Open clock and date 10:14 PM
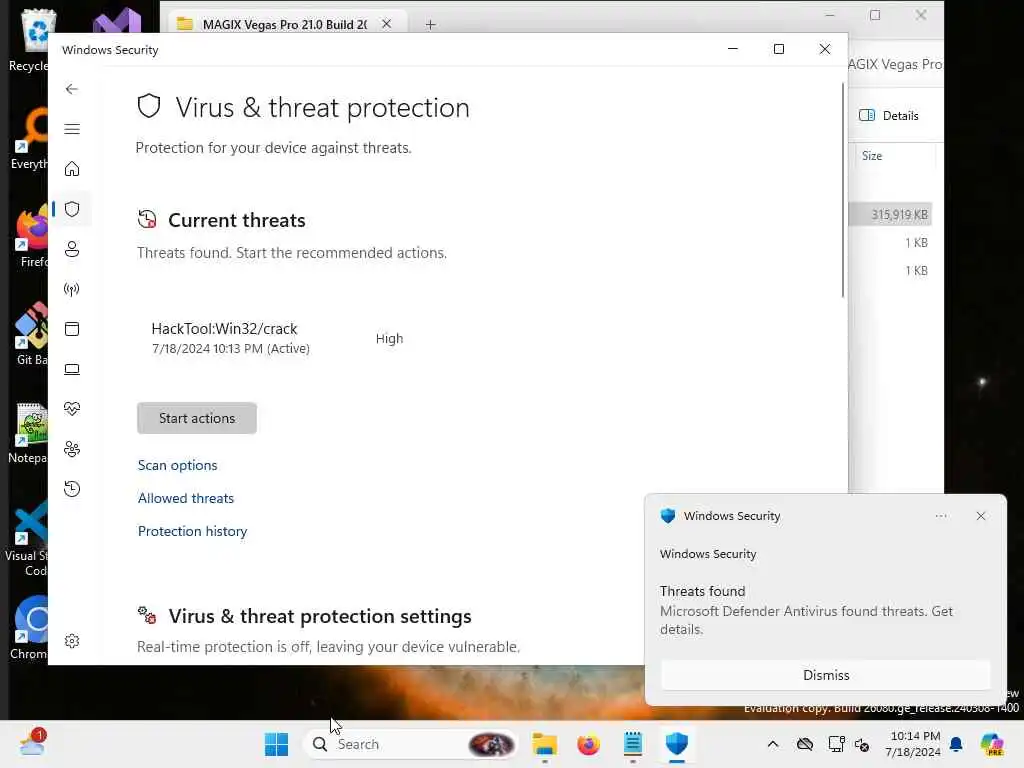The width and height of the screenshot is (1024, 768). tap(914, 744)
